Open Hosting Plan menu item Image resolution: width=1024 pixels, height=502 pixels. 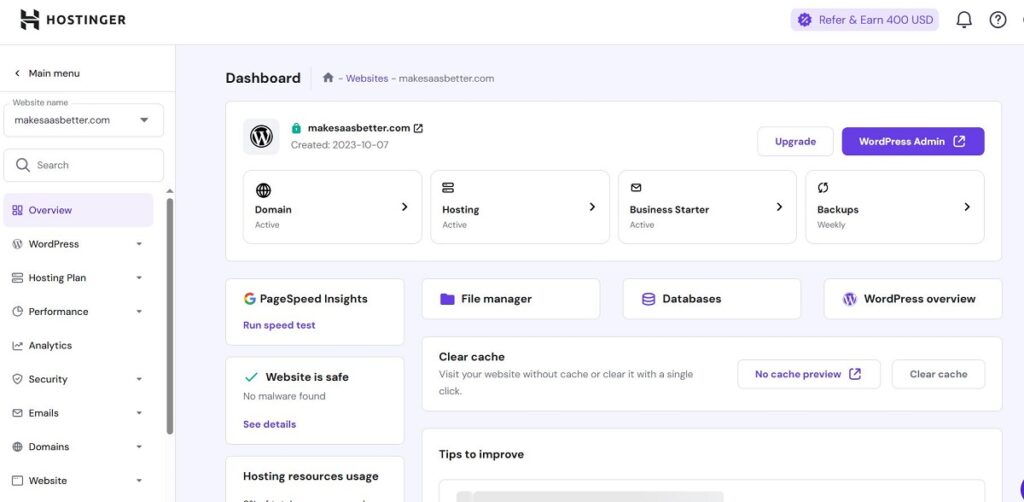[x=78, y=278]
